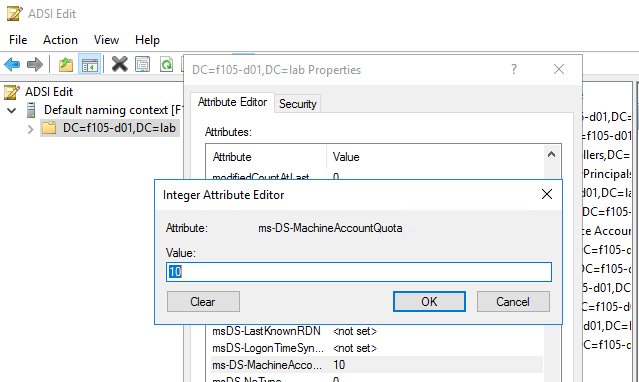Select the msDS-LogonTimeSyn... attribute row
The width and height of the screenshot is (639, 382).
(x=377, y=348)
